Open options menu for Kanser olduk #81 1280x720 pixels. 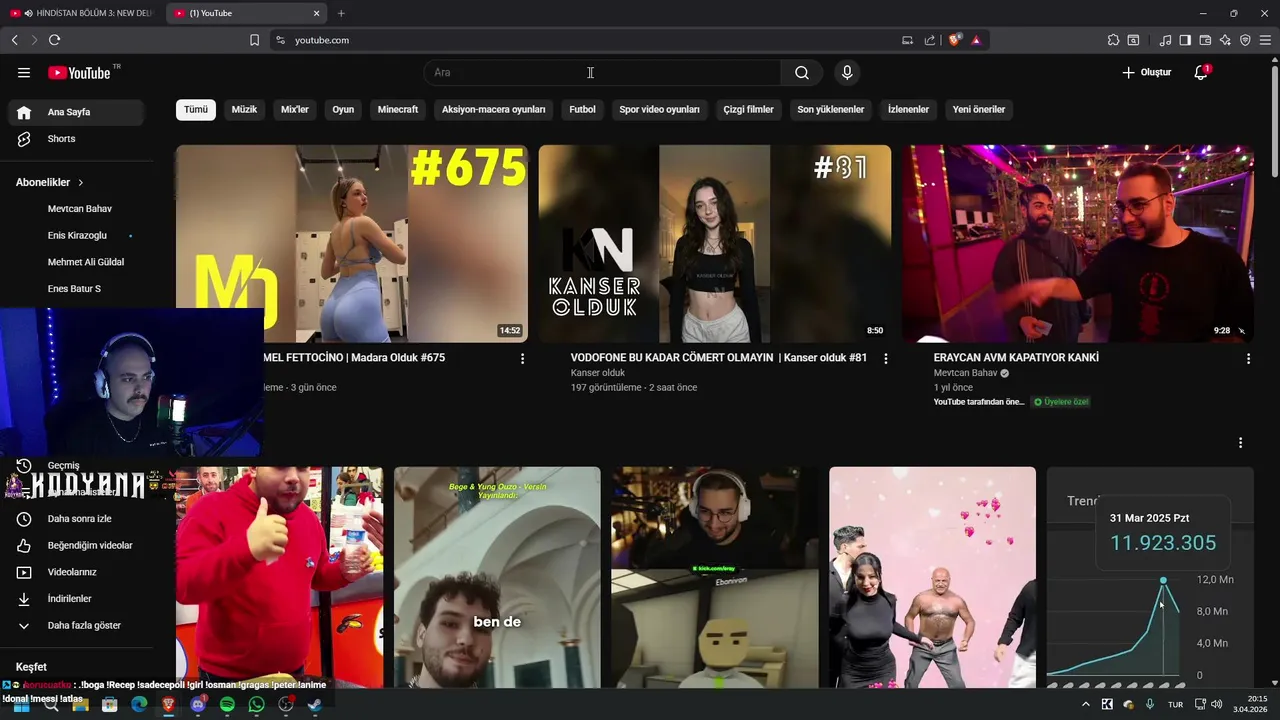pyautogui.click(x=885, y=358)
